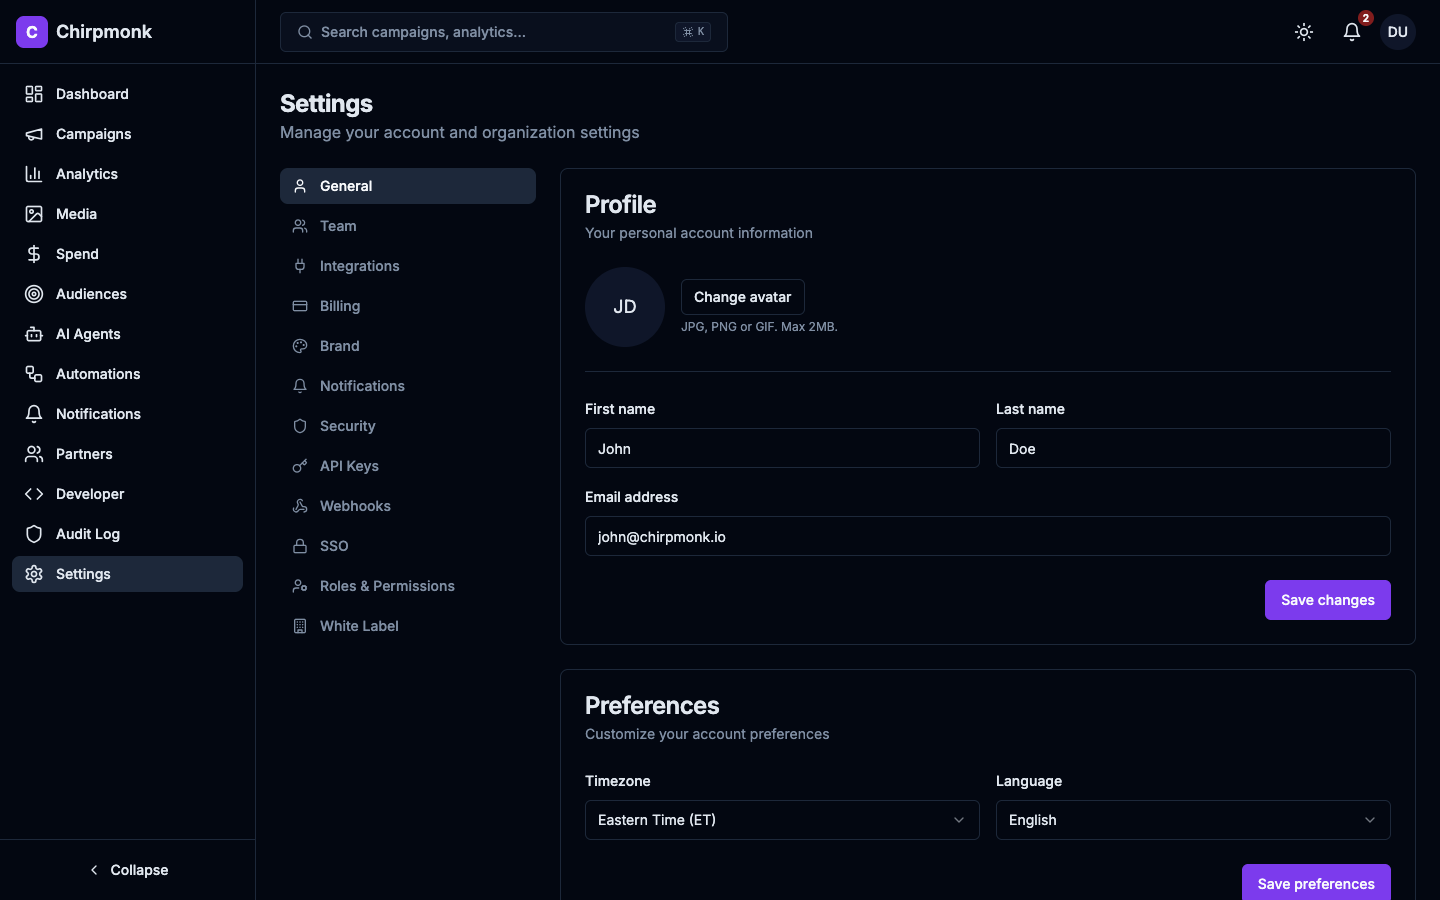Select the Automations workflow icon

tap(33, 374)
